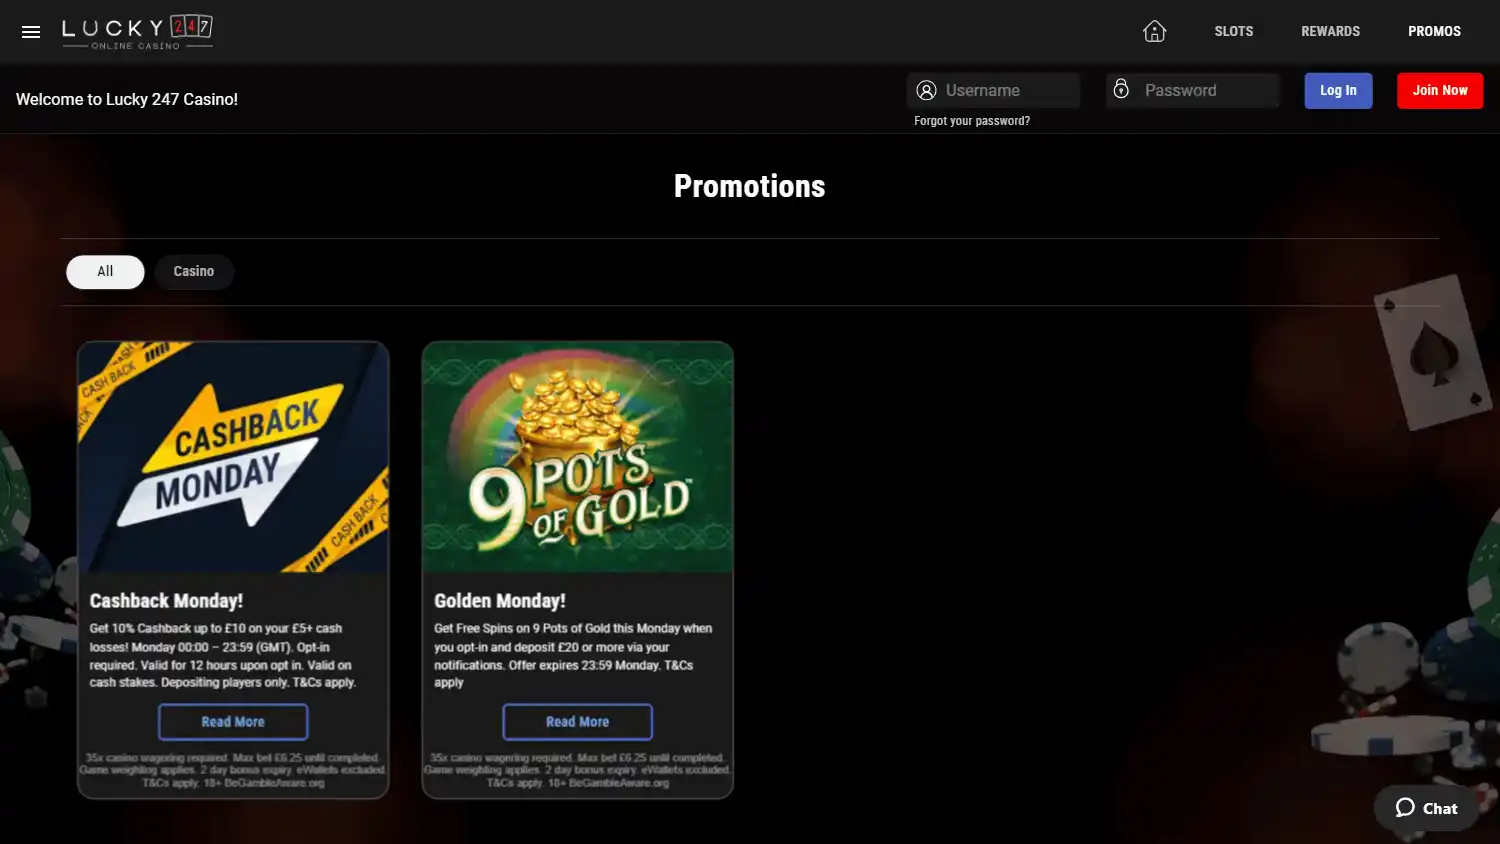Read More about Cashback Monday
The height and width of the screenshot is (844, 1500).
[233, 722]
